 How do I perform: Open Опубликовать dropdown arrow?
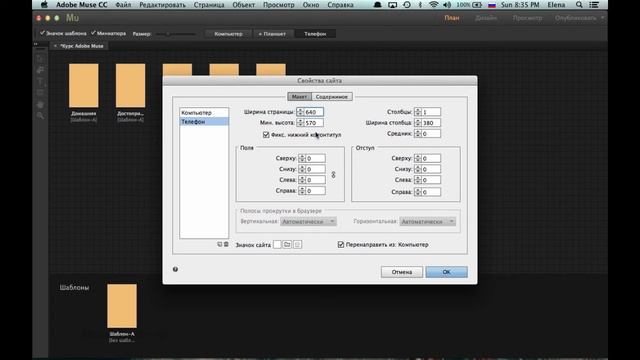point(602,18)
